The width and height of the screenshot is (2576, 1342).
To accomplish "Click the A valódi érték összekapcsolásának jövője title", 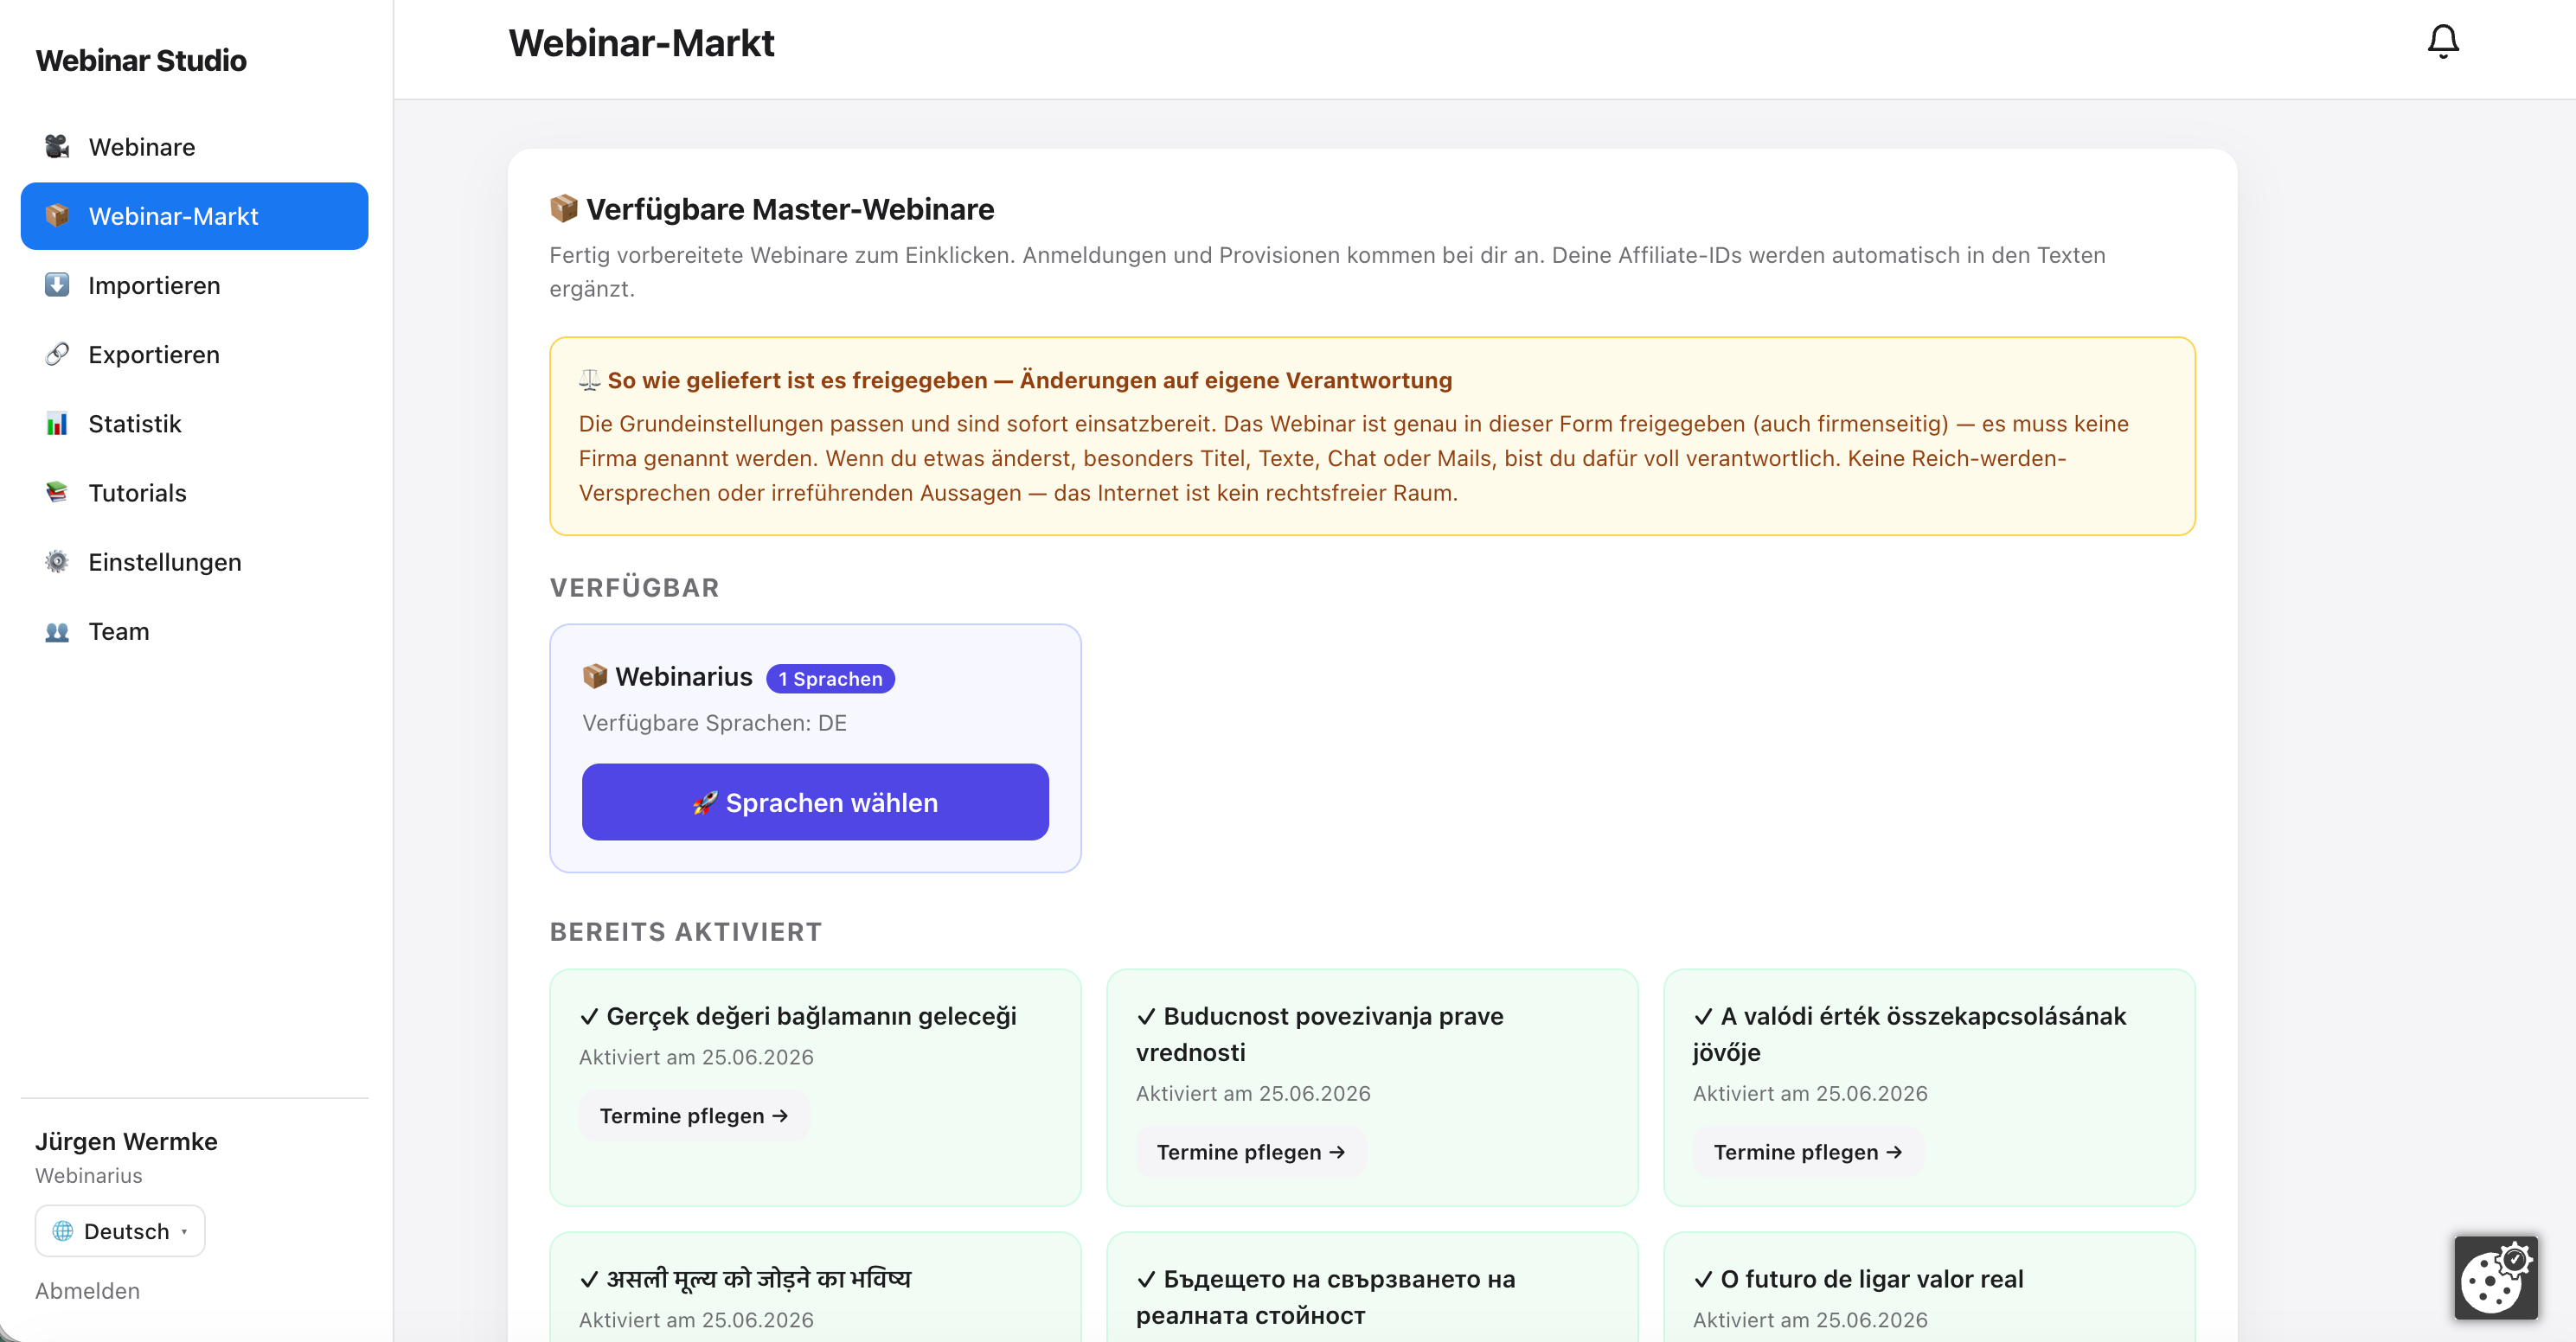I will click(1910, 1034).
